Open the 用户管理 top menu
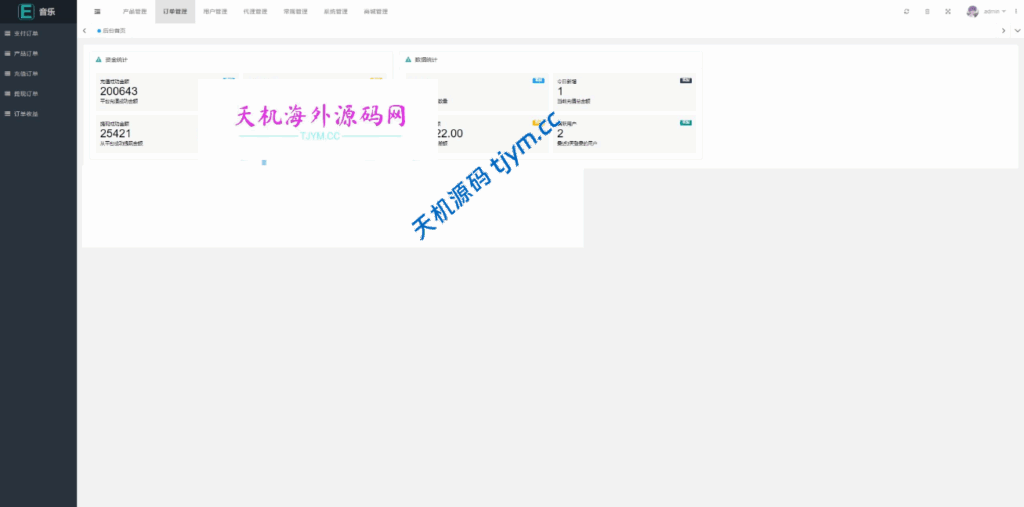Image resolution: width=1024 pixels, height=507 pixels. point(215,11)
